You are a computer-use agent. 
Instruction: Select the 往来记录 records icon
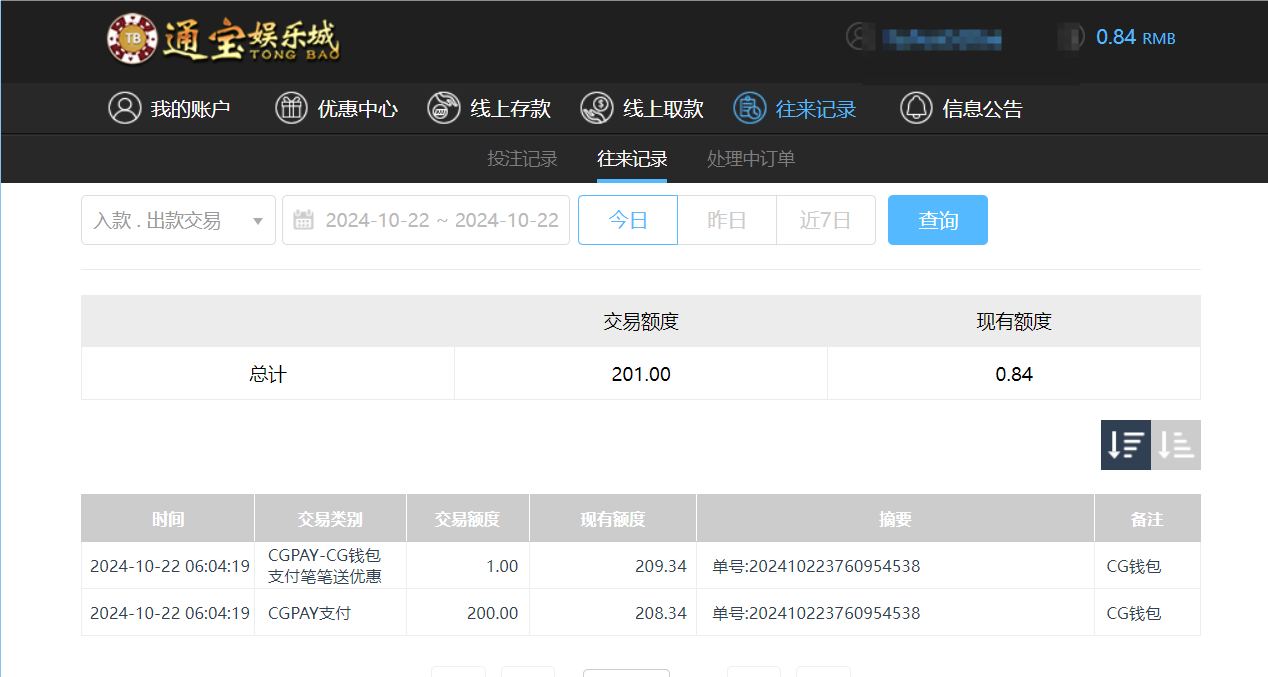coord(750,108)
